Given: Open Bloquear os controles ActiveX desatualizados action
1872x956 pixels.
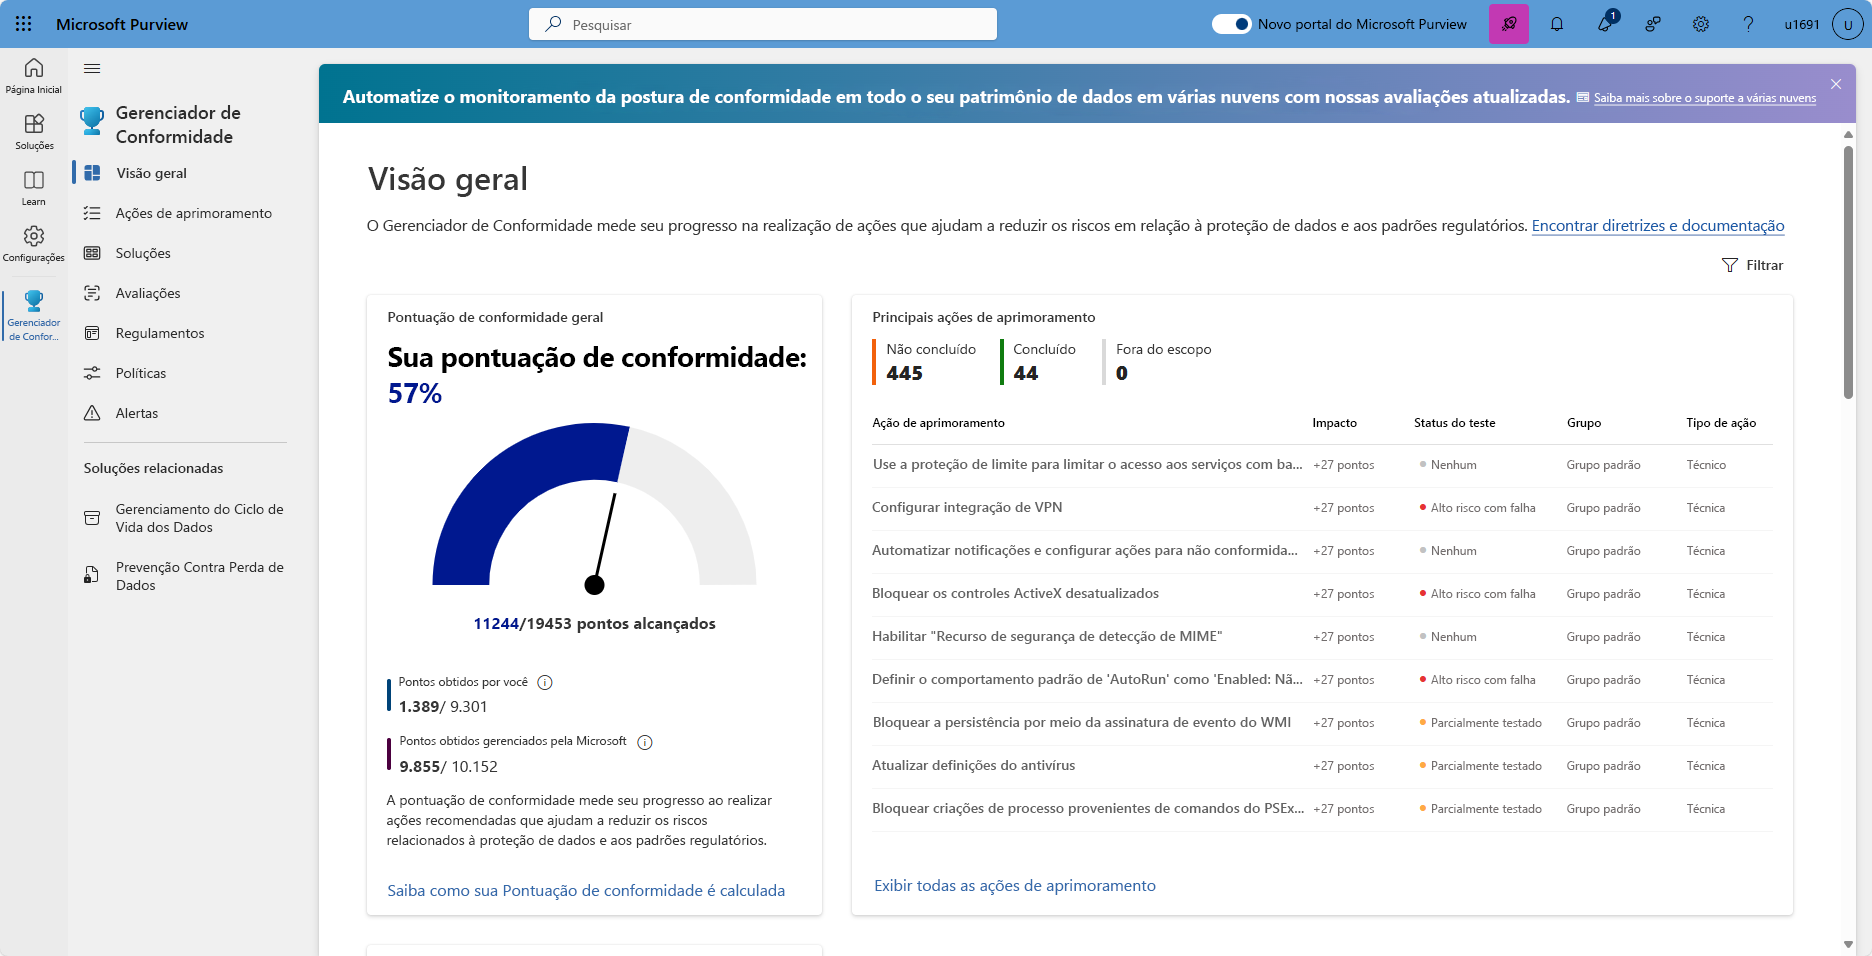Looking at the screenshot, I should (x=1015, y=594).
